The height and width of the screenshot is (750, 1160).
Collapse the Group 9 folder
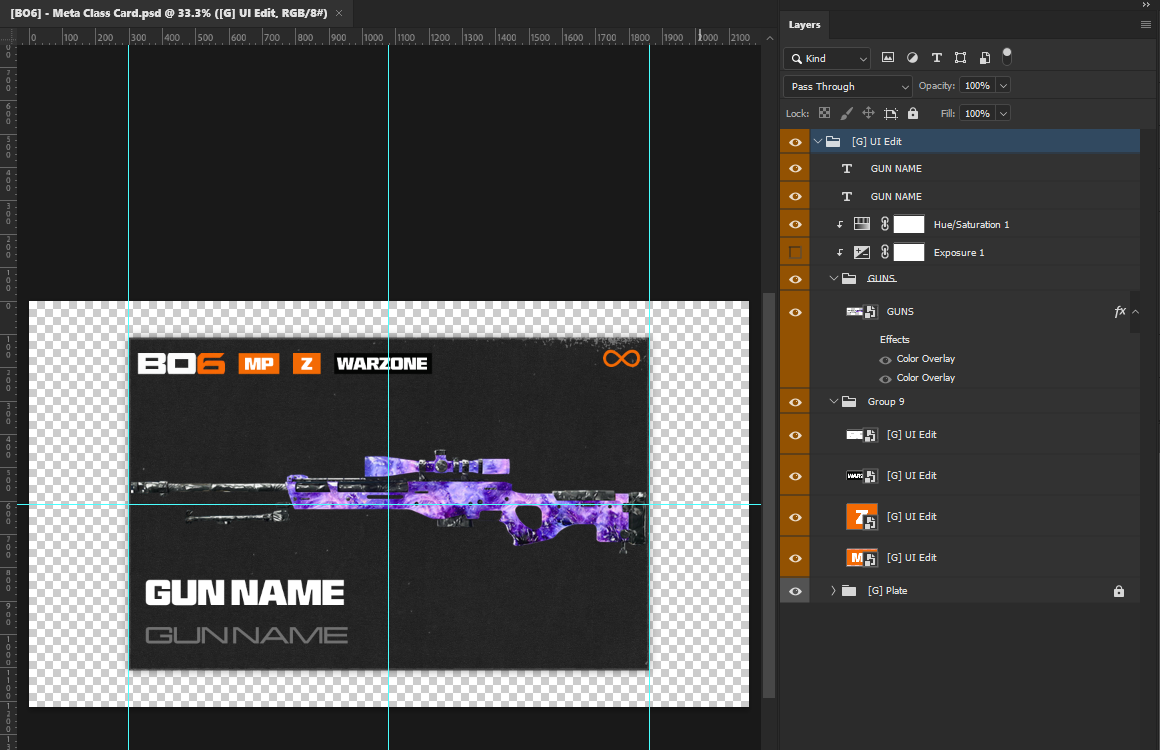[x=833, y=402]
